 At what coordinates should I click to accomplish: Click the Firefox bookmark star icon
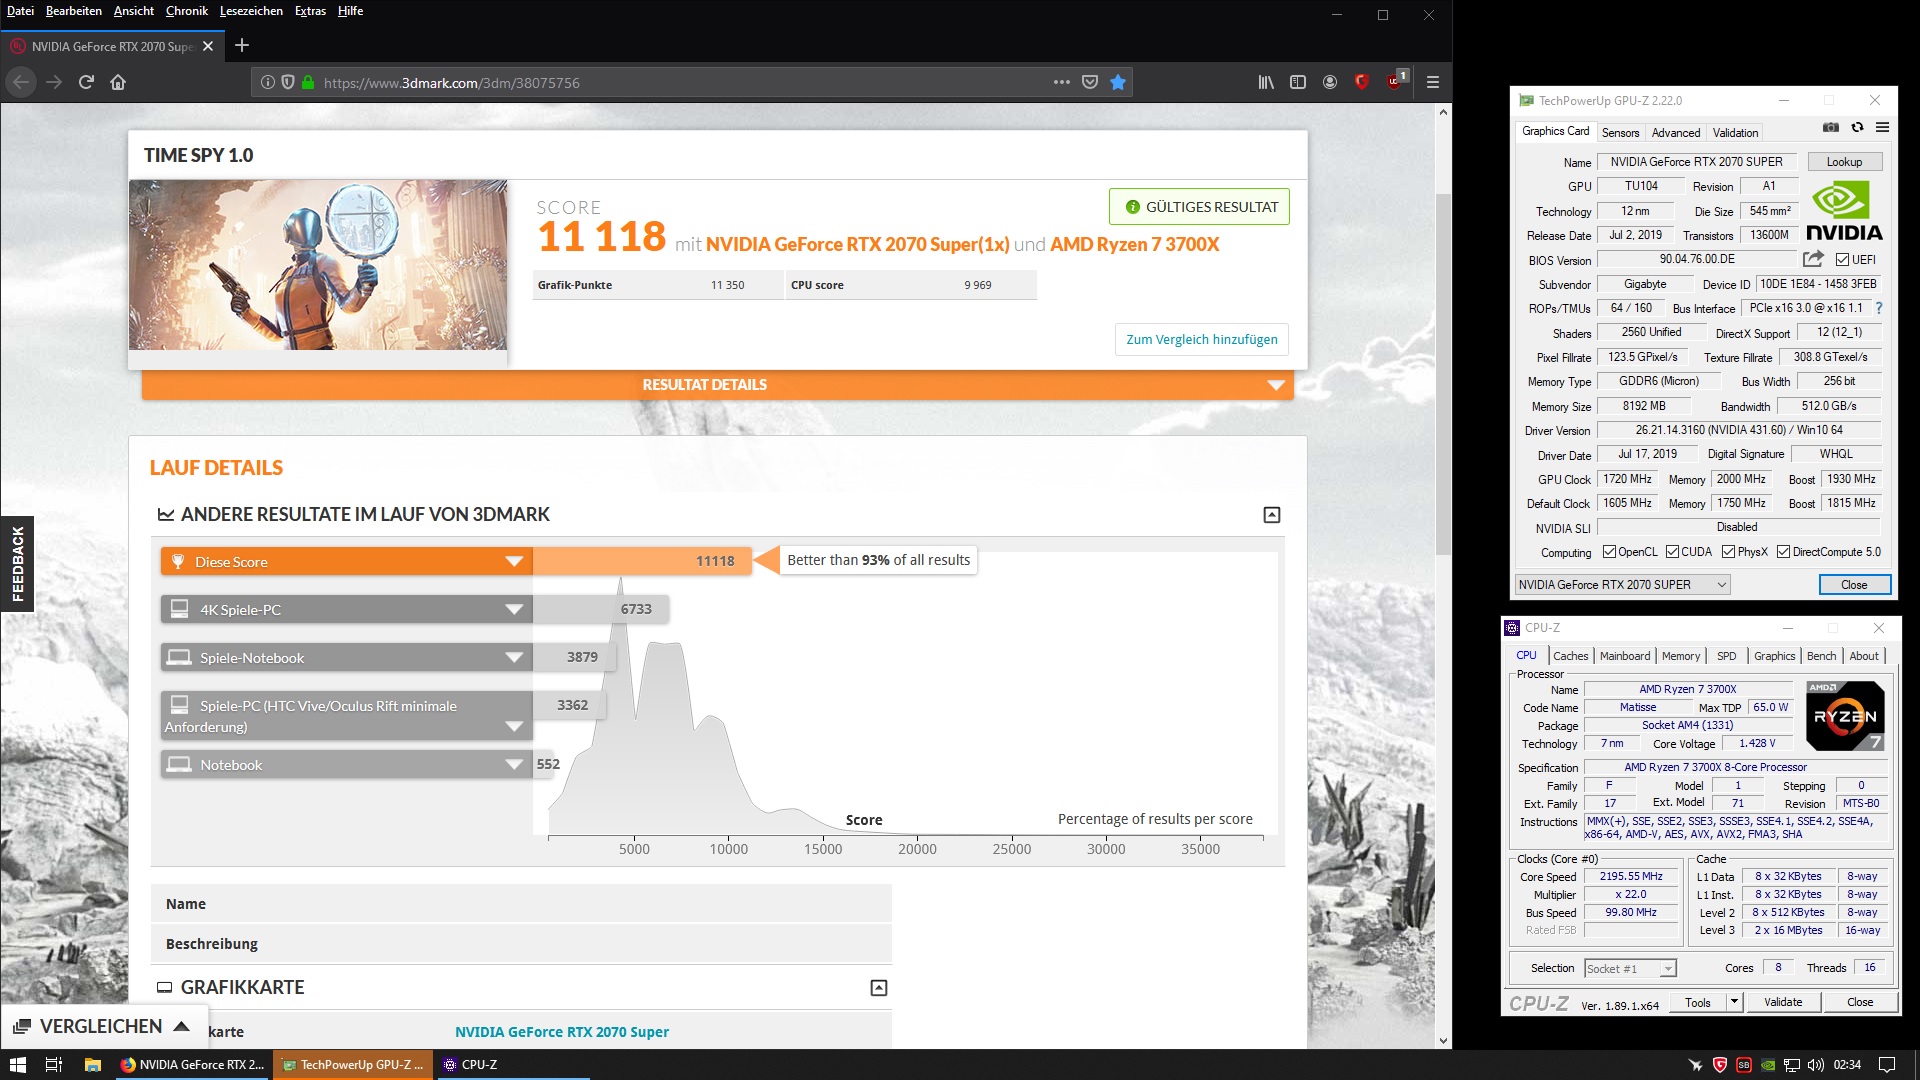1118,83
